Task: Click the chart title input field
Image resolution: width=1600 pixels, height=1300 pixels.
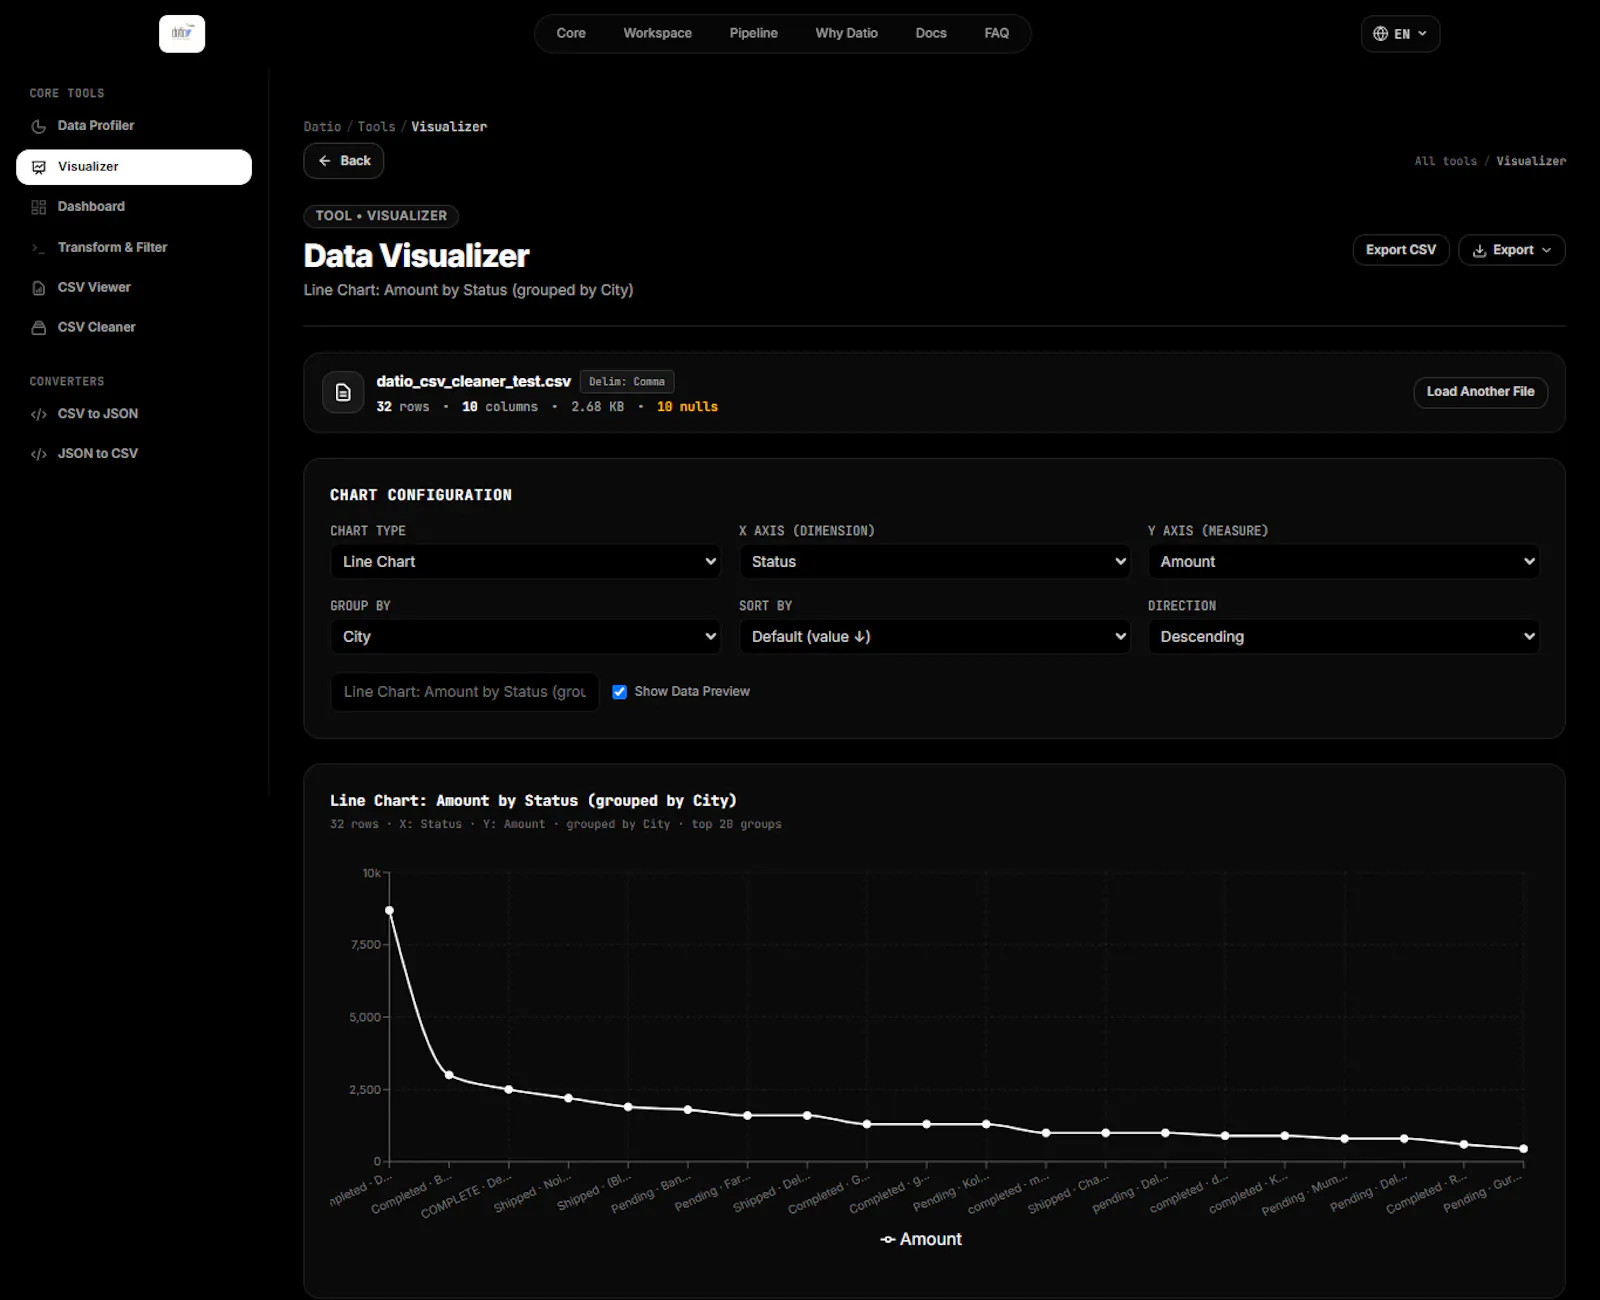Action: [464, 692]
